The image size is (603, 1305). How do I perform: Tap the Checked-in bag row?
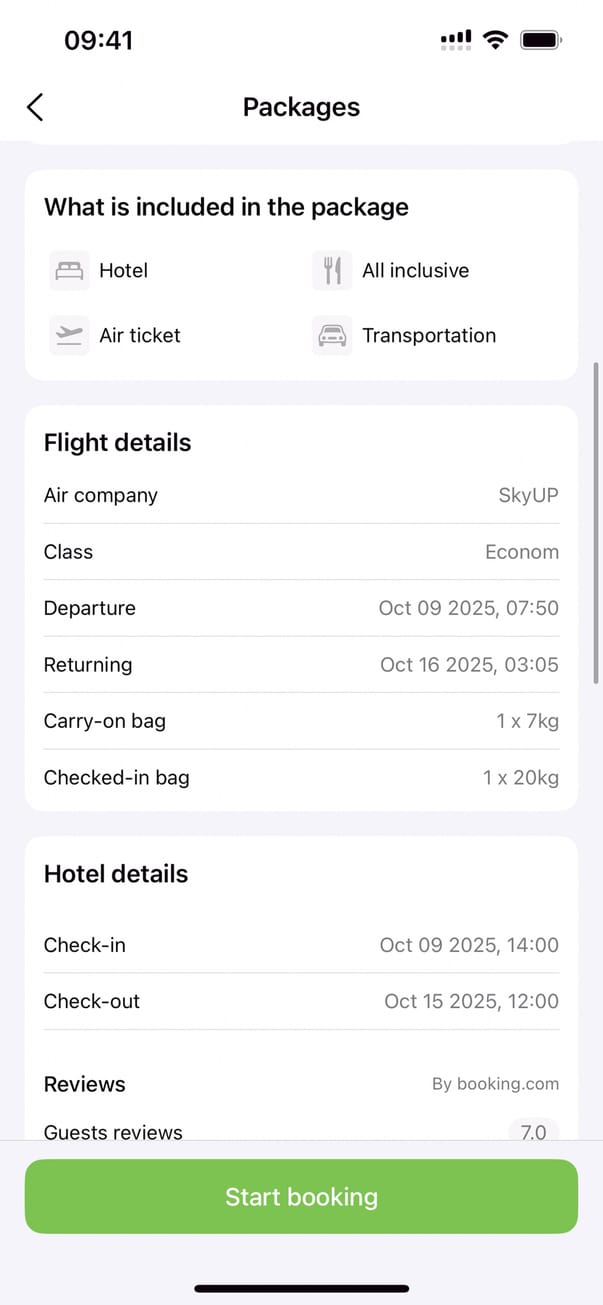coord(301,777)
